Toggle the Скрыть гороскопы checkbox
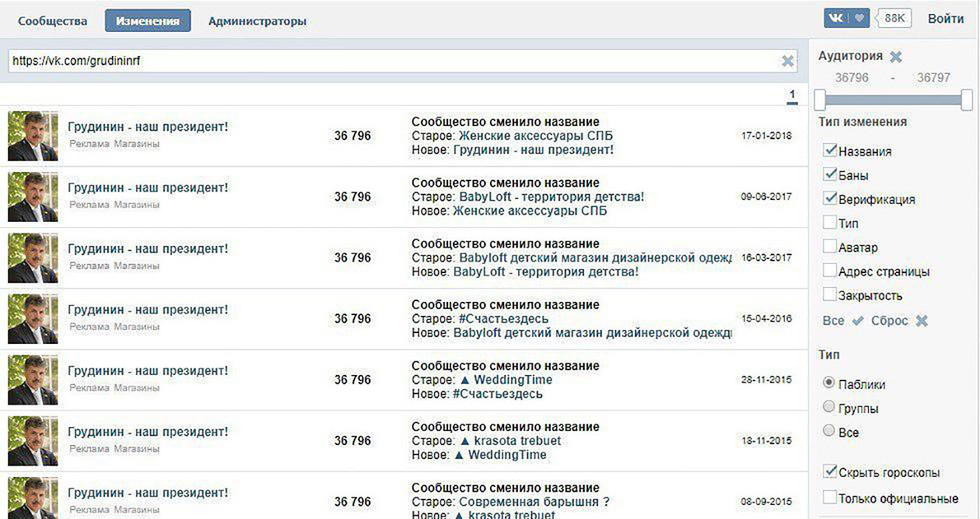 click(829, 472)
